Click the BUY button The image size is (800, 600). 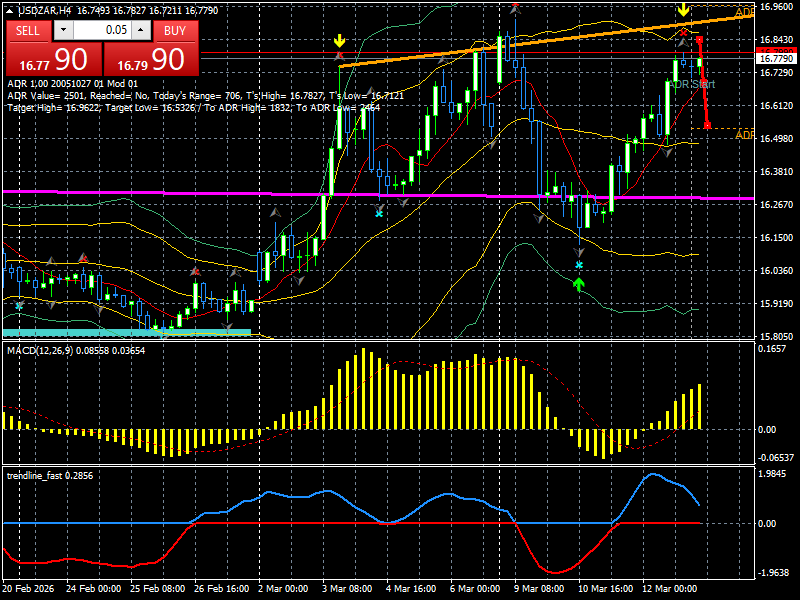(x=175, y=31)
